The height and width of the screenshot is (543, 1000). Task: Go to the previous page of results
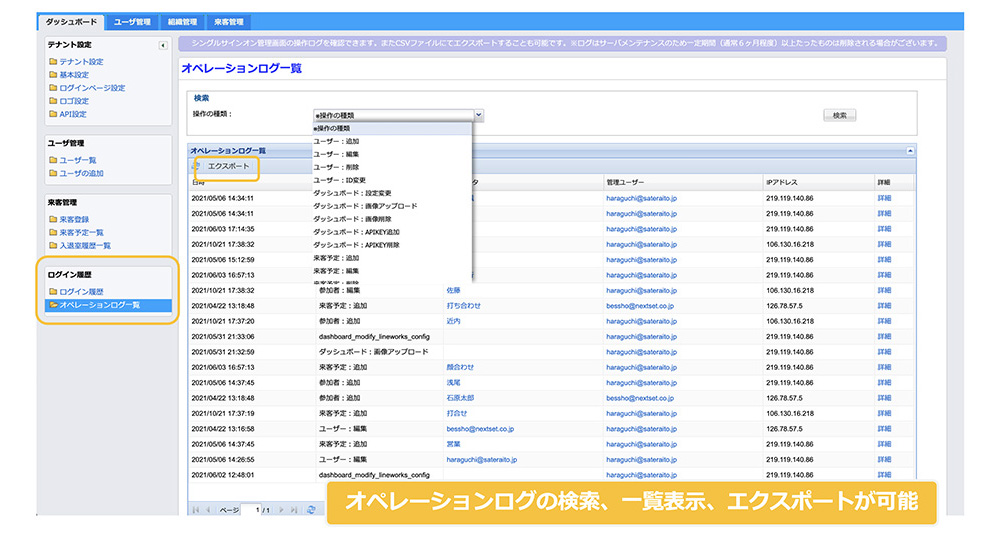208,510
